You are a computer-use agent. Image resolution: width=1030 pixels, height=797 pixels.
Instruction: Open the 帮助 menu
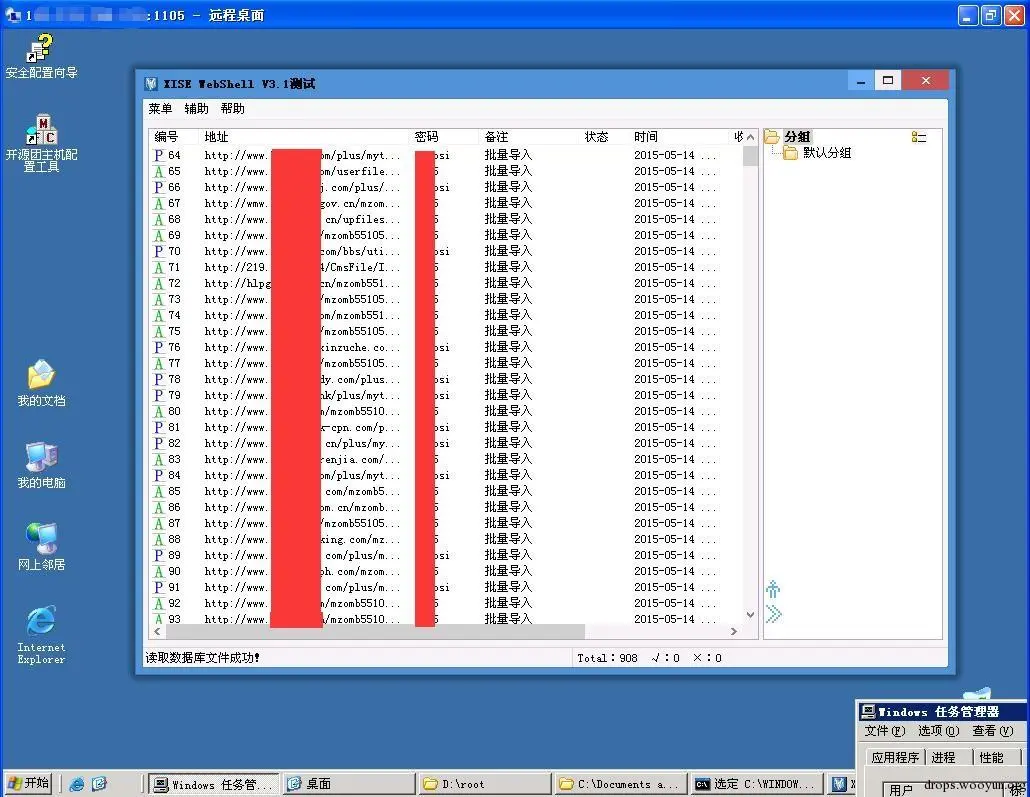[x=233, y=108]
